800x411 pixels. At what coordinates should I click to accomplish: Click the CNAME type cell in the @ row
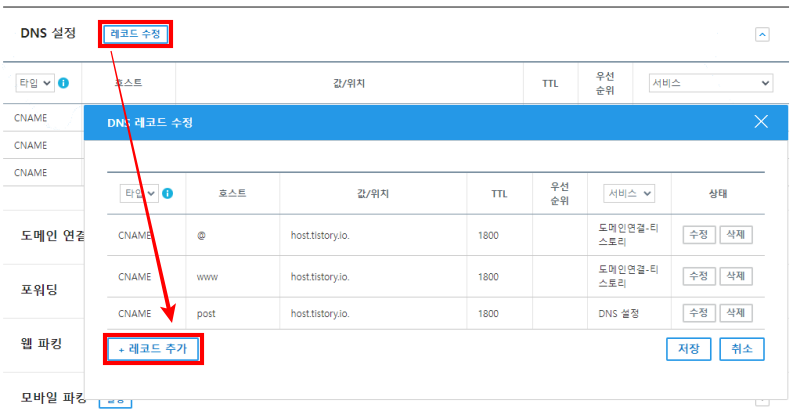135,236
